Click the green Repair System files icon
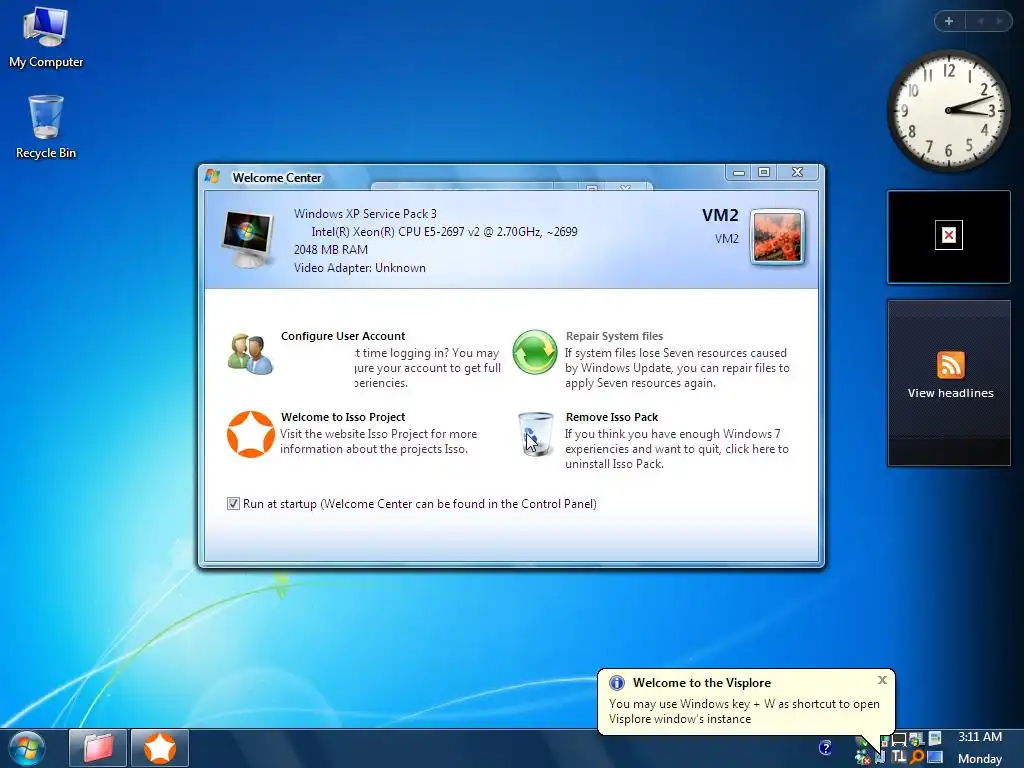1024x768 pixels. pos(534,352)
